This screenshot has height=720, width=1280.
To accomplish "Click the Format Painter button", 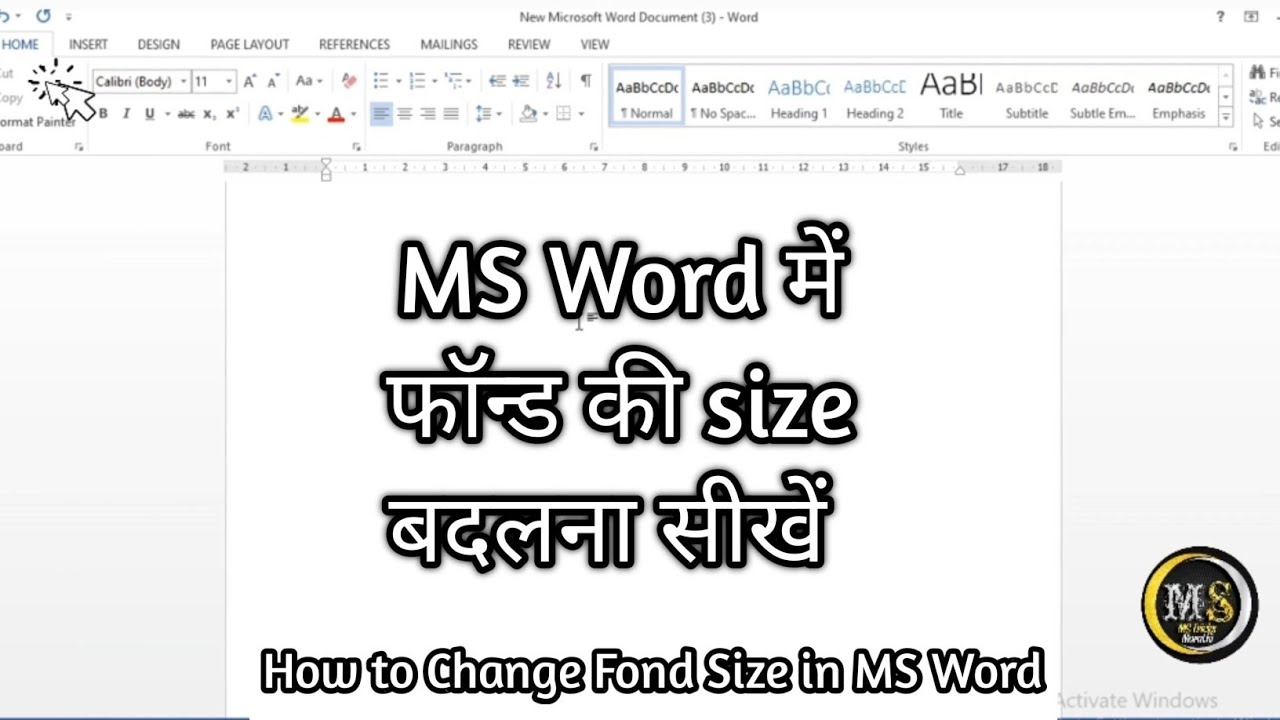I will (x=37, y=122).
